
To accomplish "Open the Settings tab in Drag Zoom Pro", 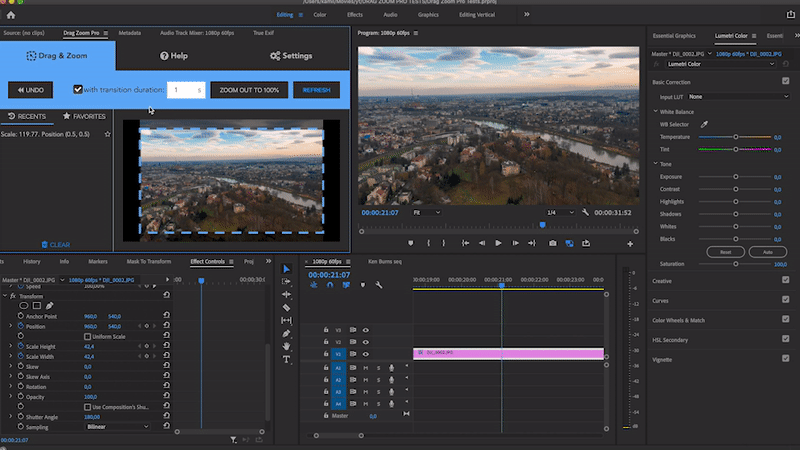I will [291, 56].
